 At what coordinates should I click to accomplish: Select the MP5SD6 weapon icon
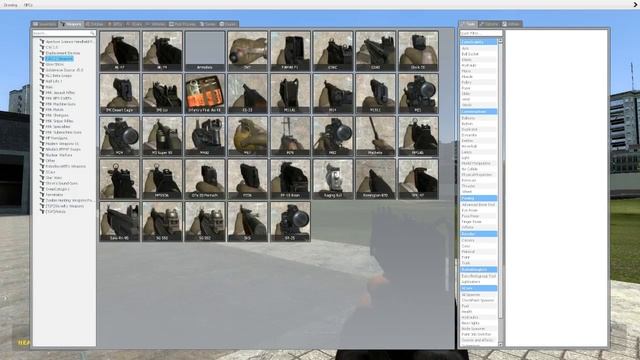point(162,179)
